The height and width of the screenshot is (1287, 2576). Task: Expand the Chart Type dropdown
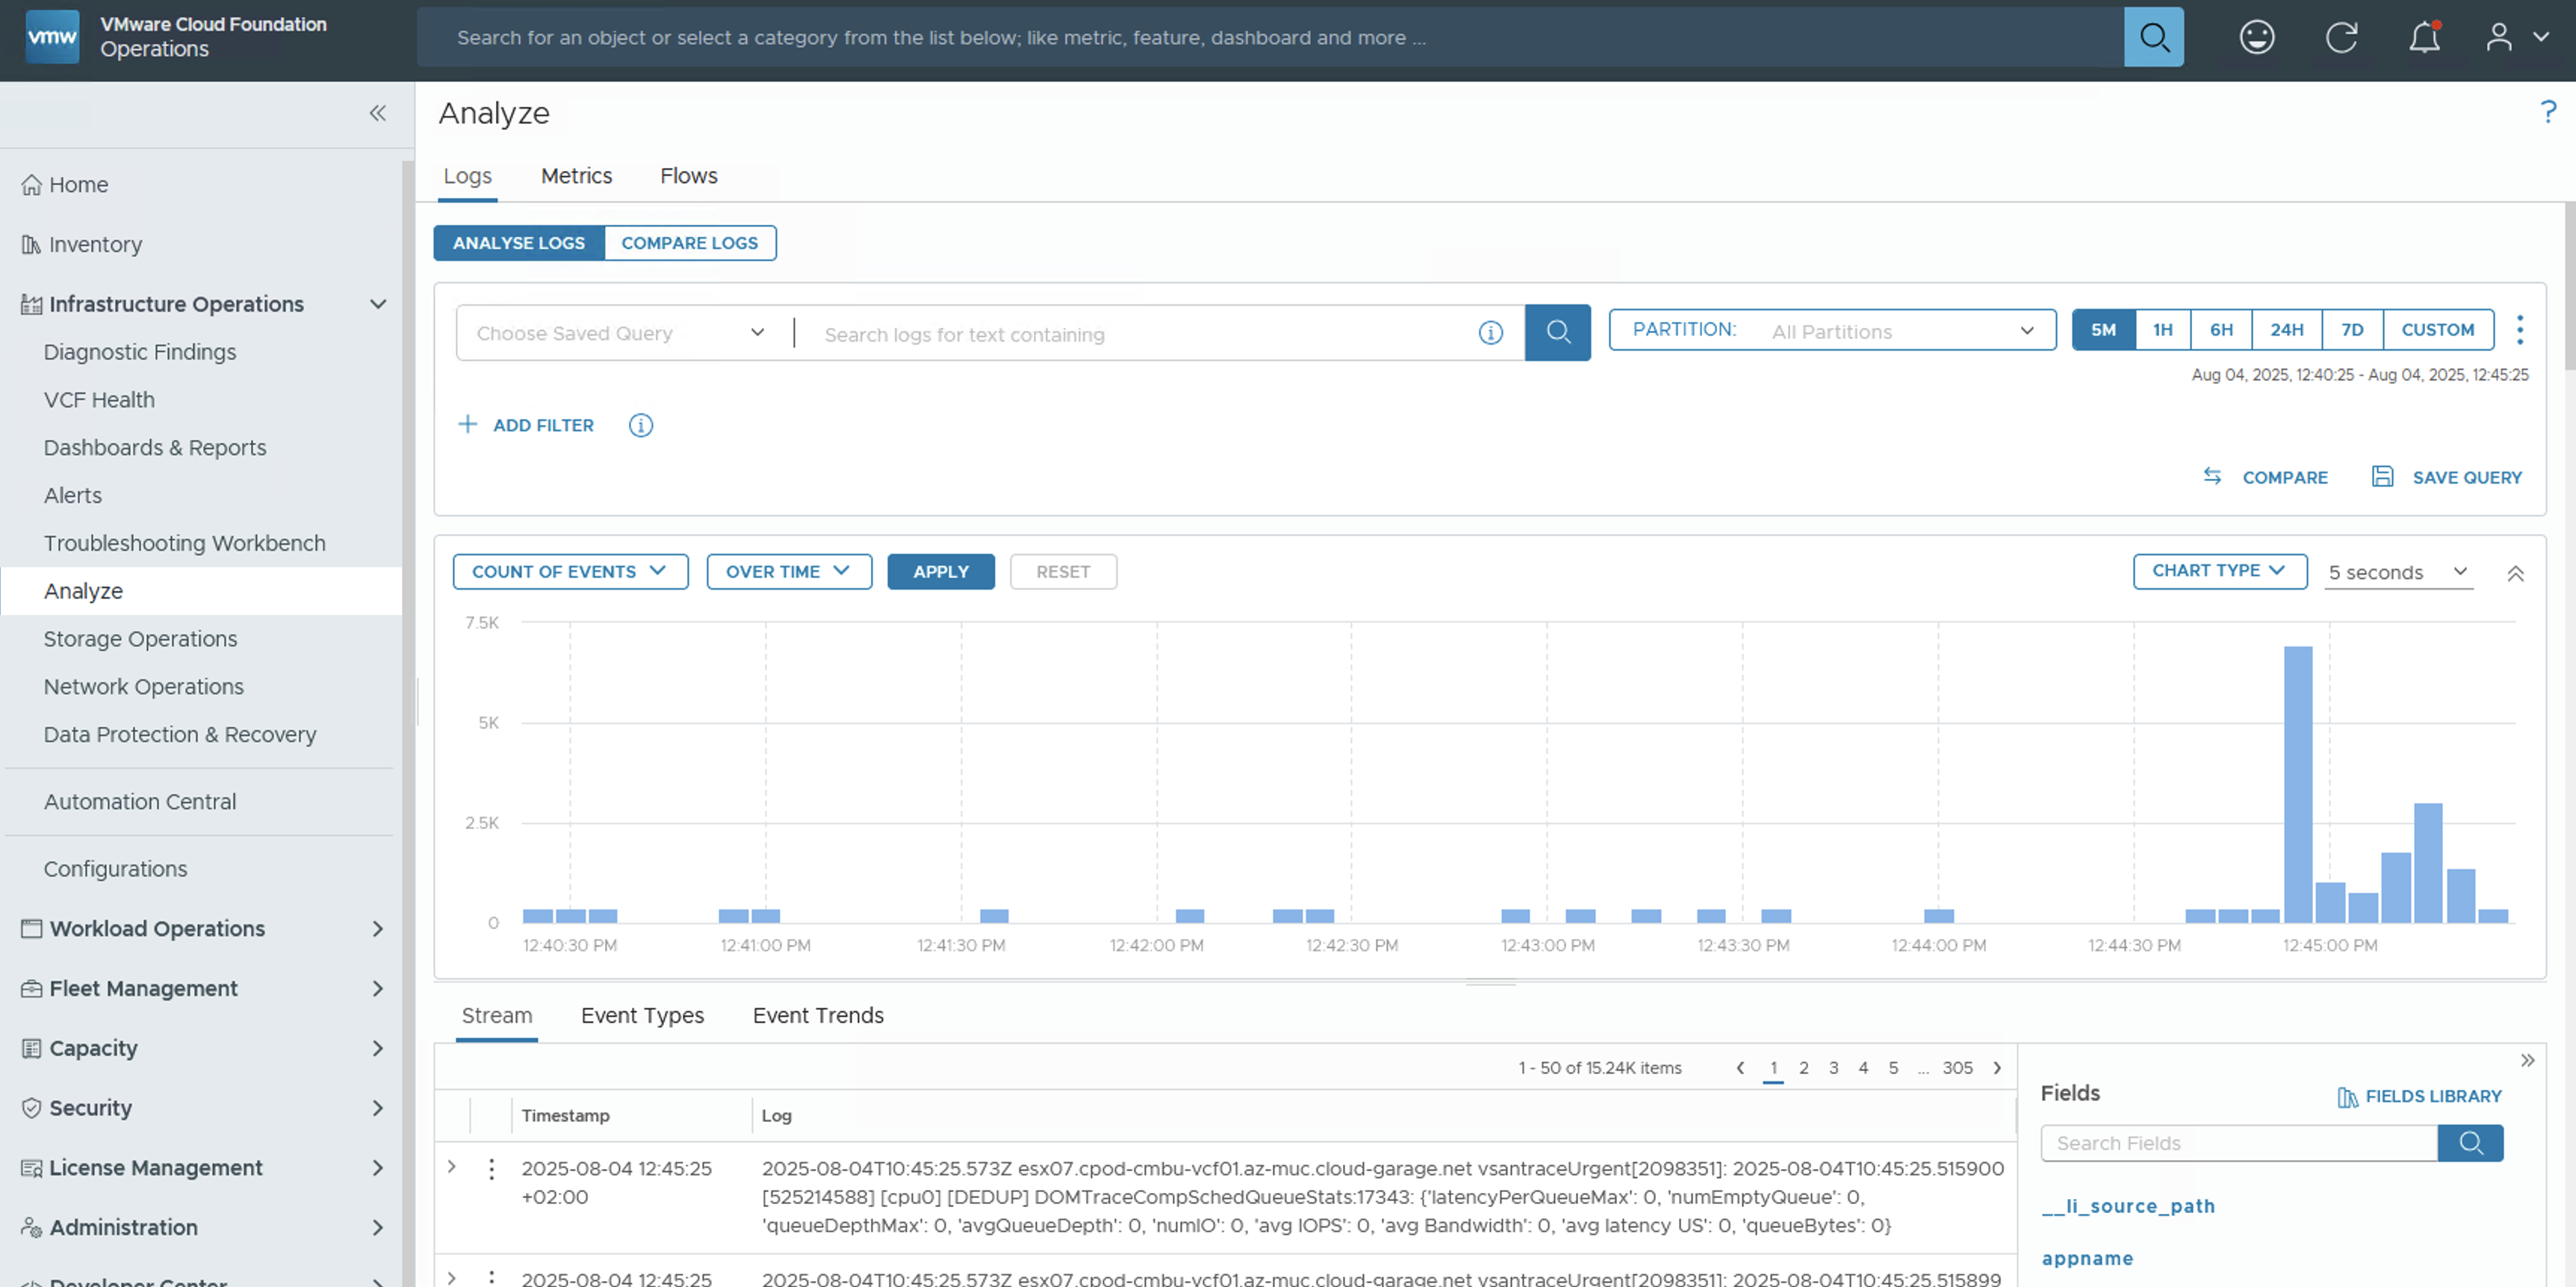click(2219, 571)
